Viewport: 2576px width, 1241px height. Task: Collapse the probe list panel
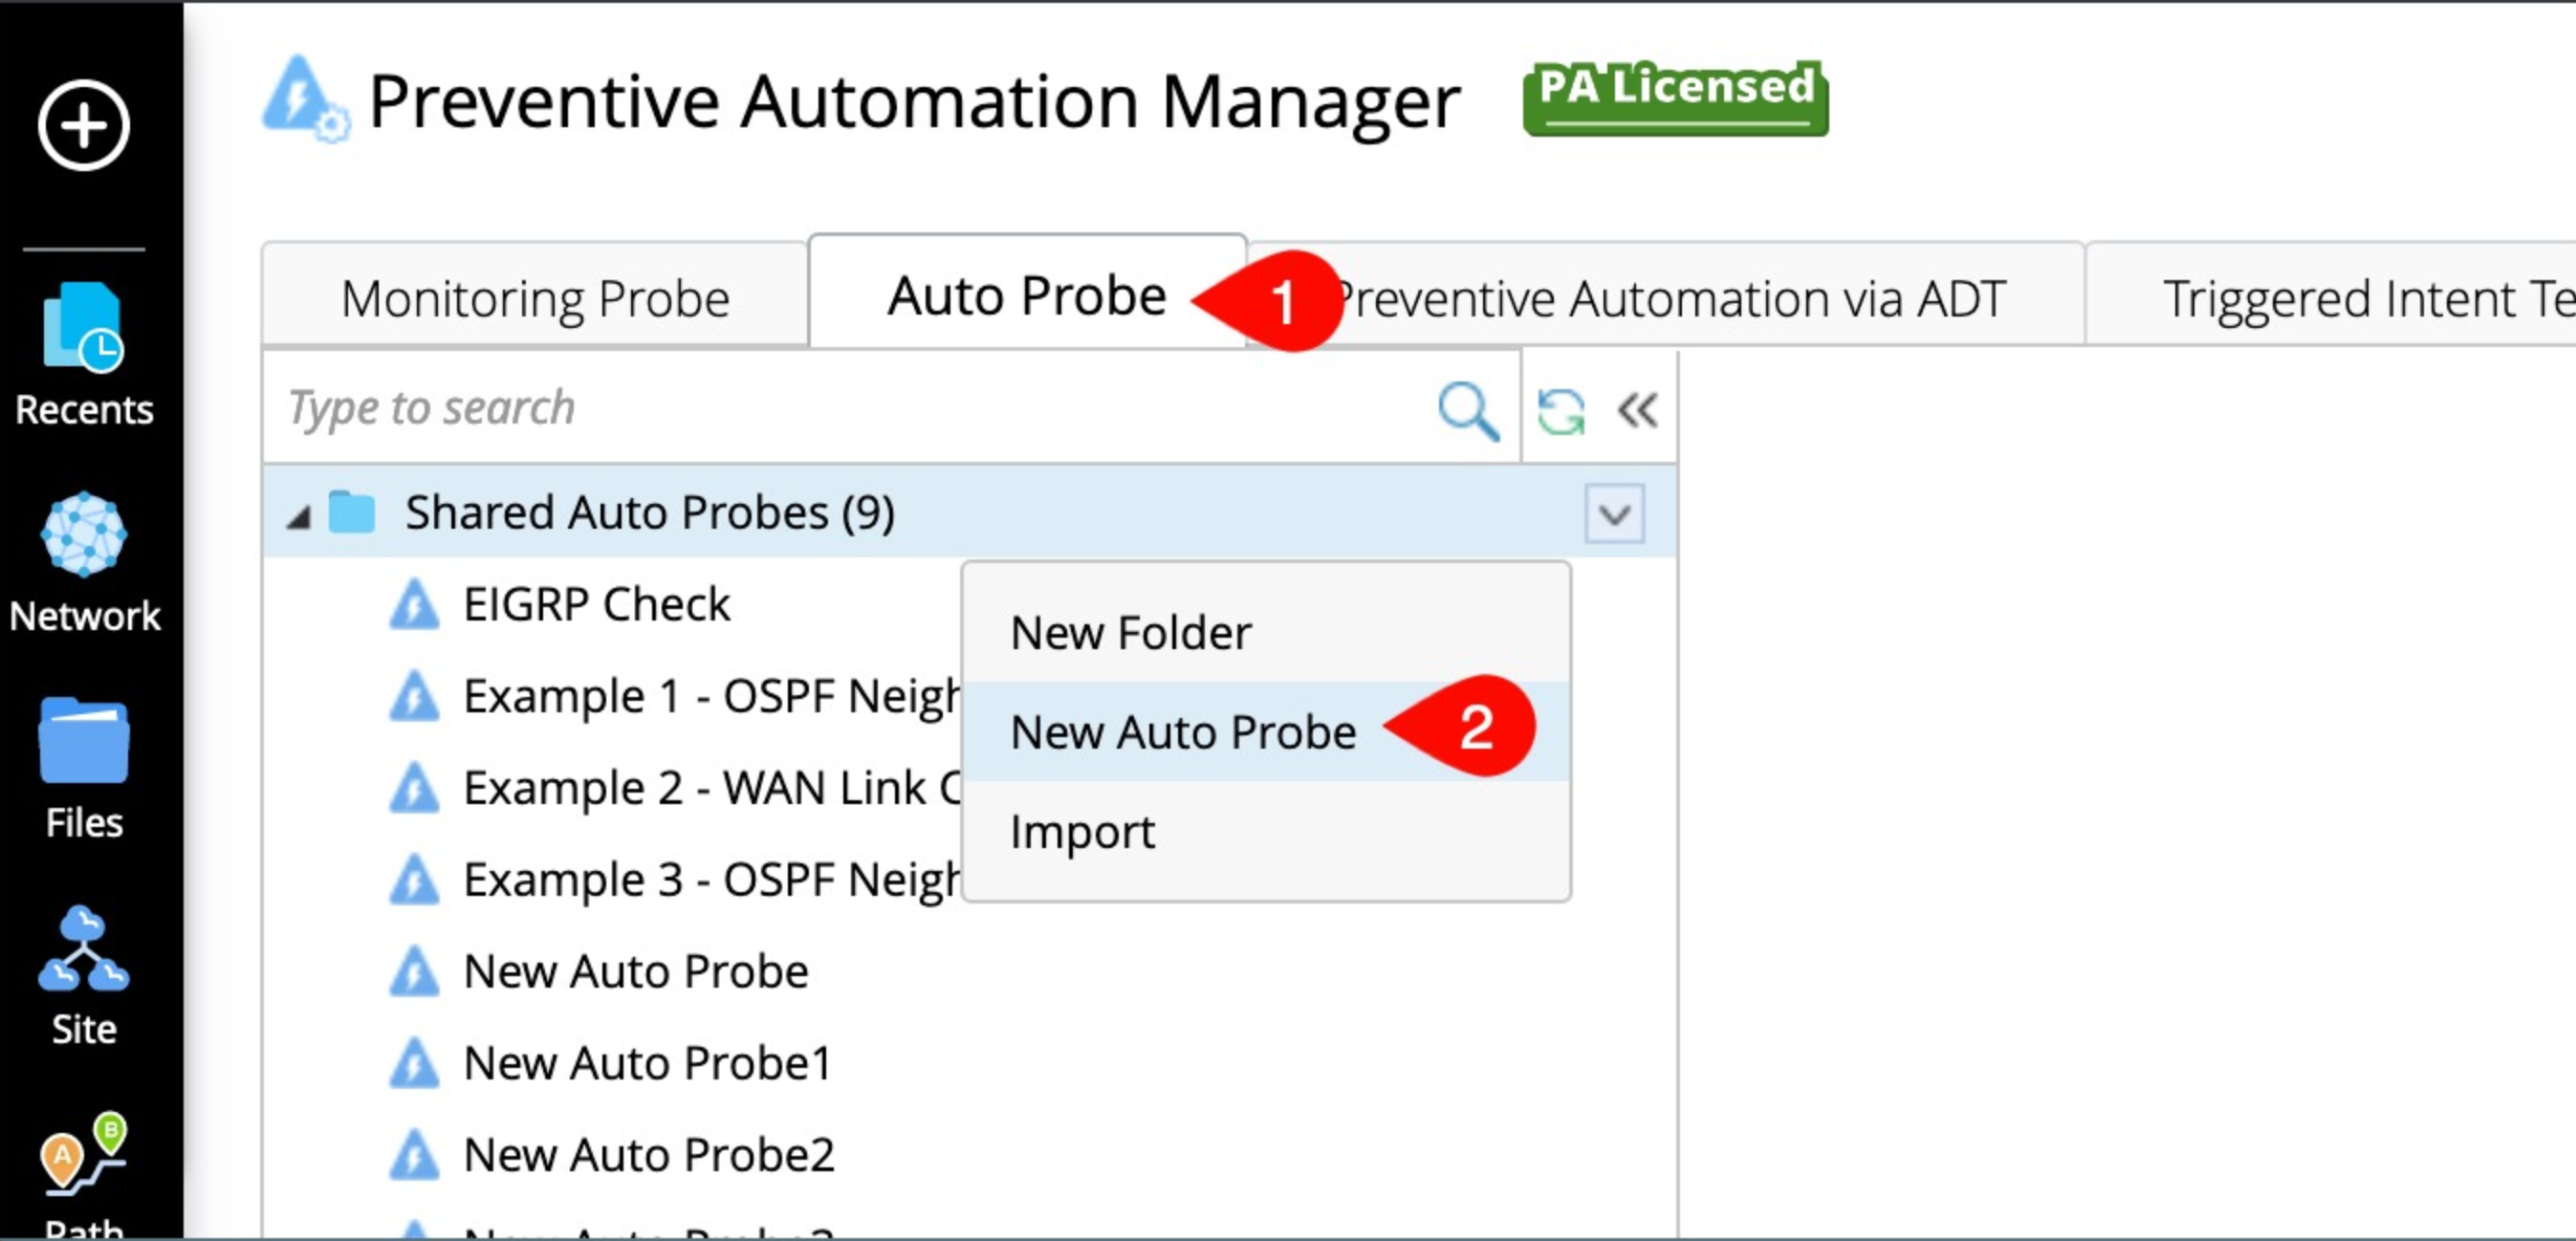click(x=1637, y=410)
